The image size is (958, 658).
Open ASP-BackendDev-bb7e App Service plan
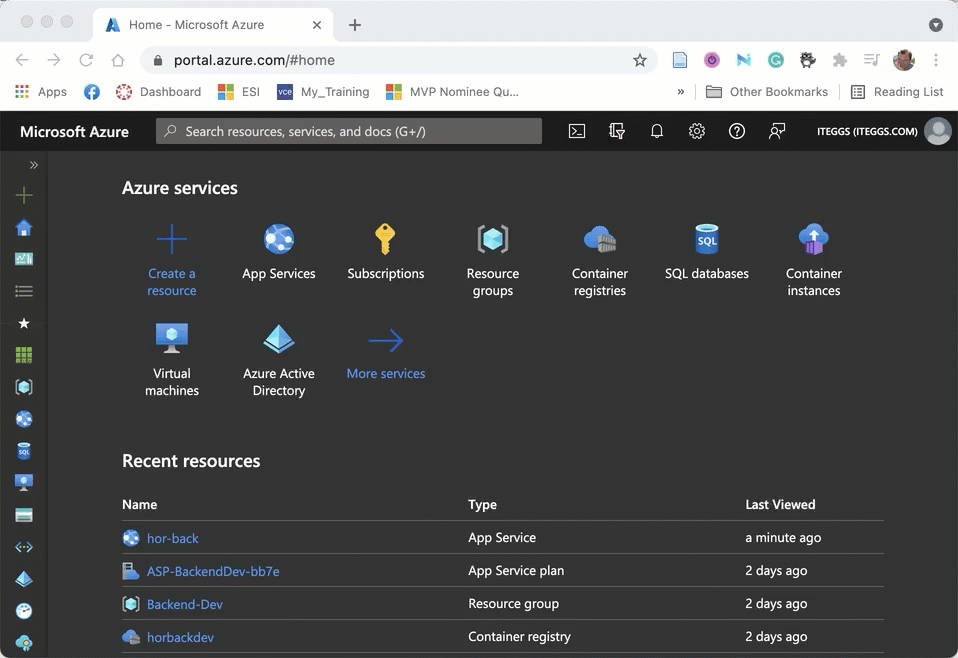coord(213,571)
